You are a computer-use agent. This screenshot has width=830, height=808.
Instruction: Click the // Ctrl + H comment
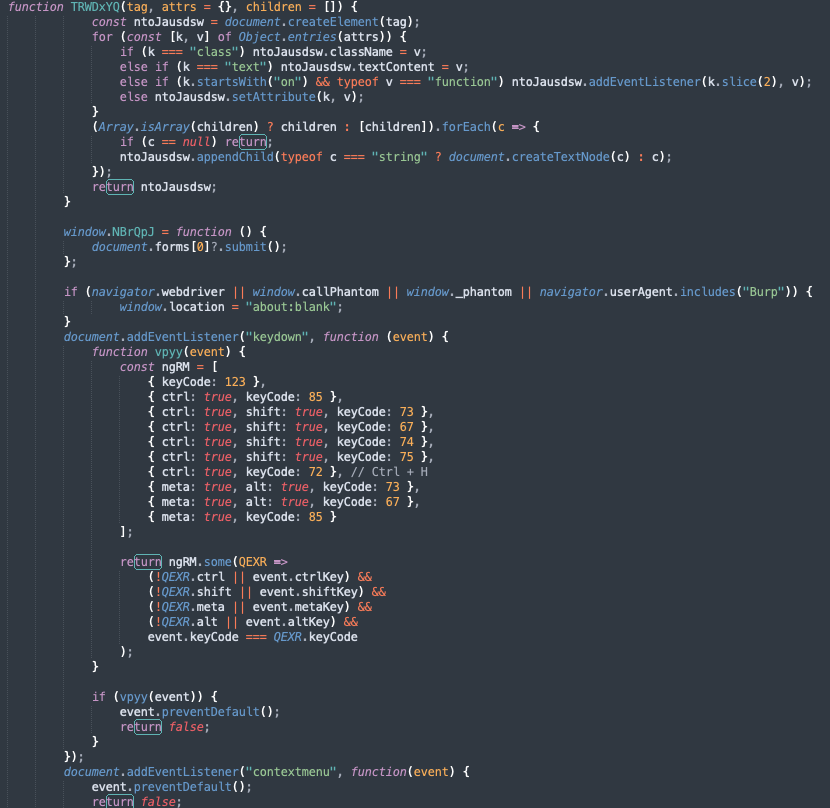pyautogui.click(x=389, y=472)
